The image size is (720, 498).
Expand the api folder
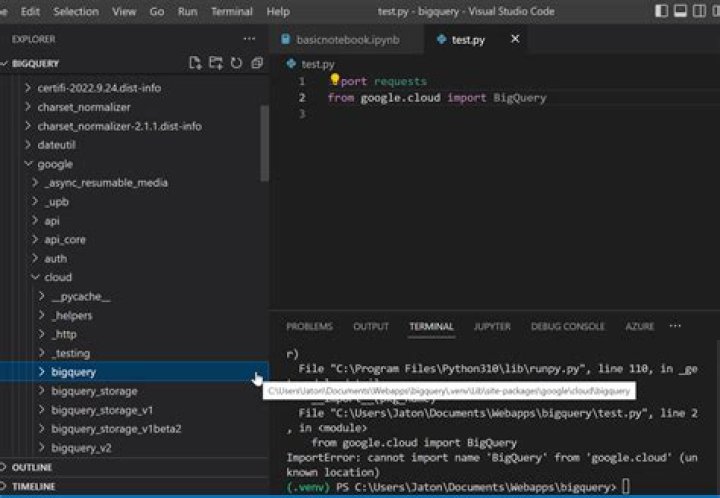click(133, 221)
